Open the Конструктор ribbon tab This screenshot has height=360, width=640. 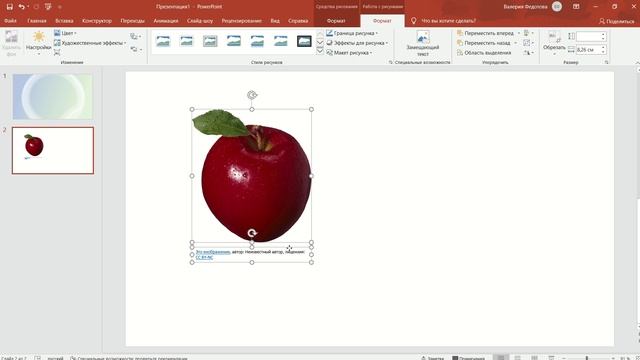(x=97, y=21)
